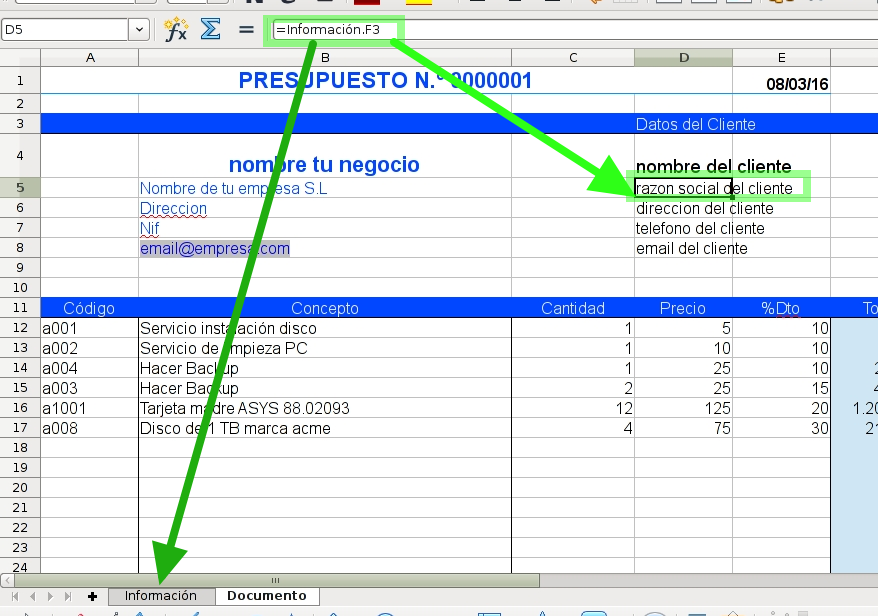This screenshot has height=616, width=878.
Task: Add a new sheet with the plus icon
Action: (x=92, y=595)
